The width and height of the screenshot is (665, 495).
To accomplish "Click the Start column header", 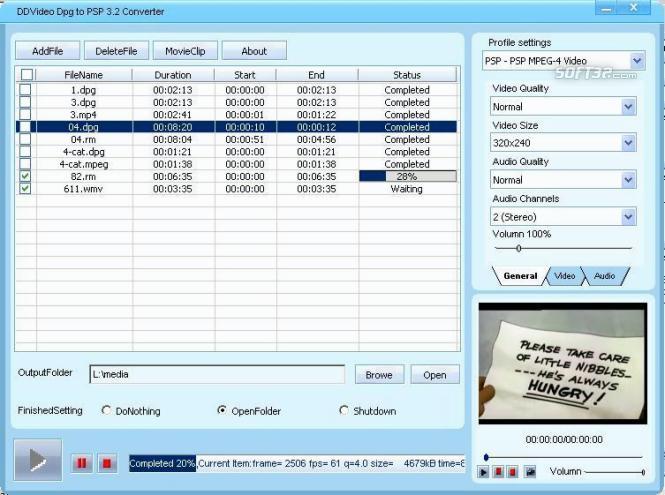I will pos(245,75).
